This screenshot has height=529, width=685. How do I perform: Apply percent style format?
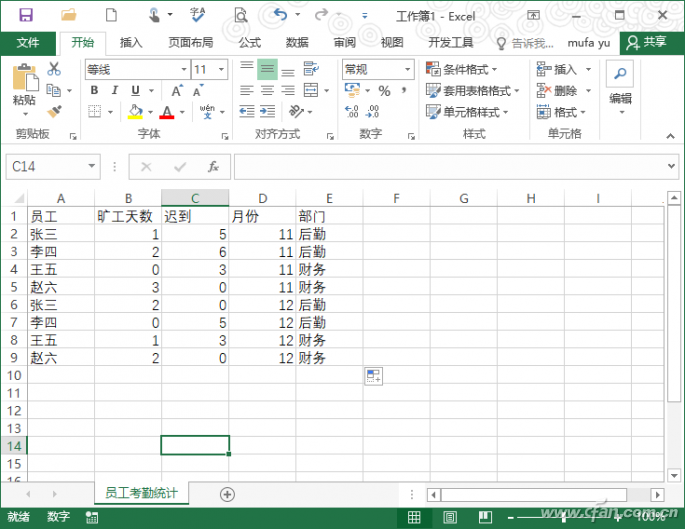click(384, 91)
